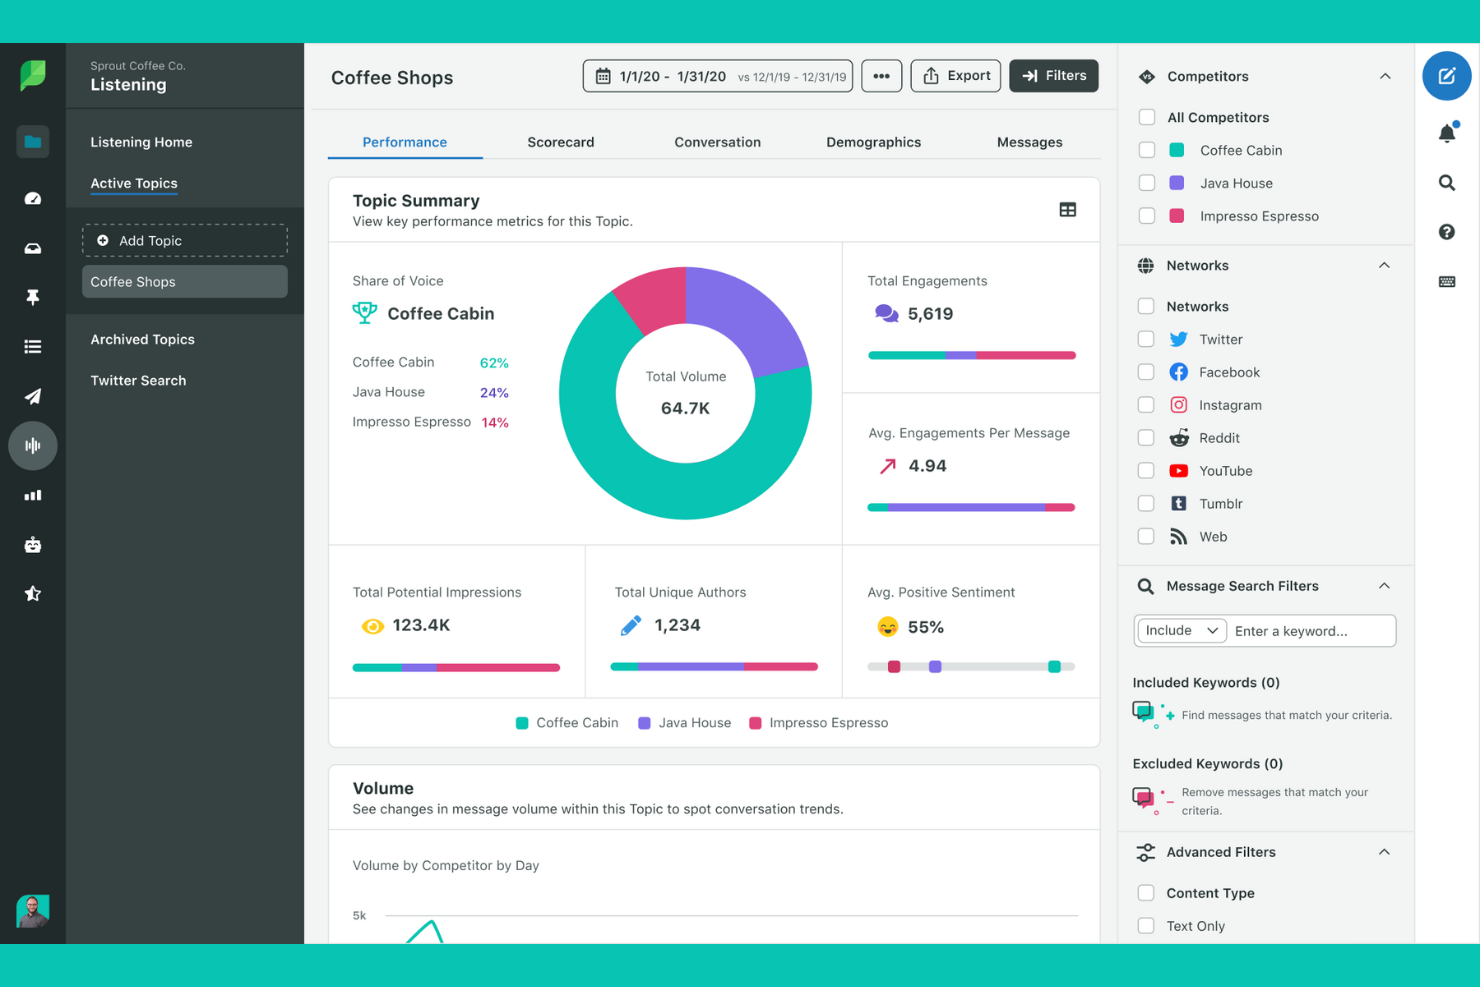
Task: Collapse the Advanced Filters section
Action: point(1385,852)
